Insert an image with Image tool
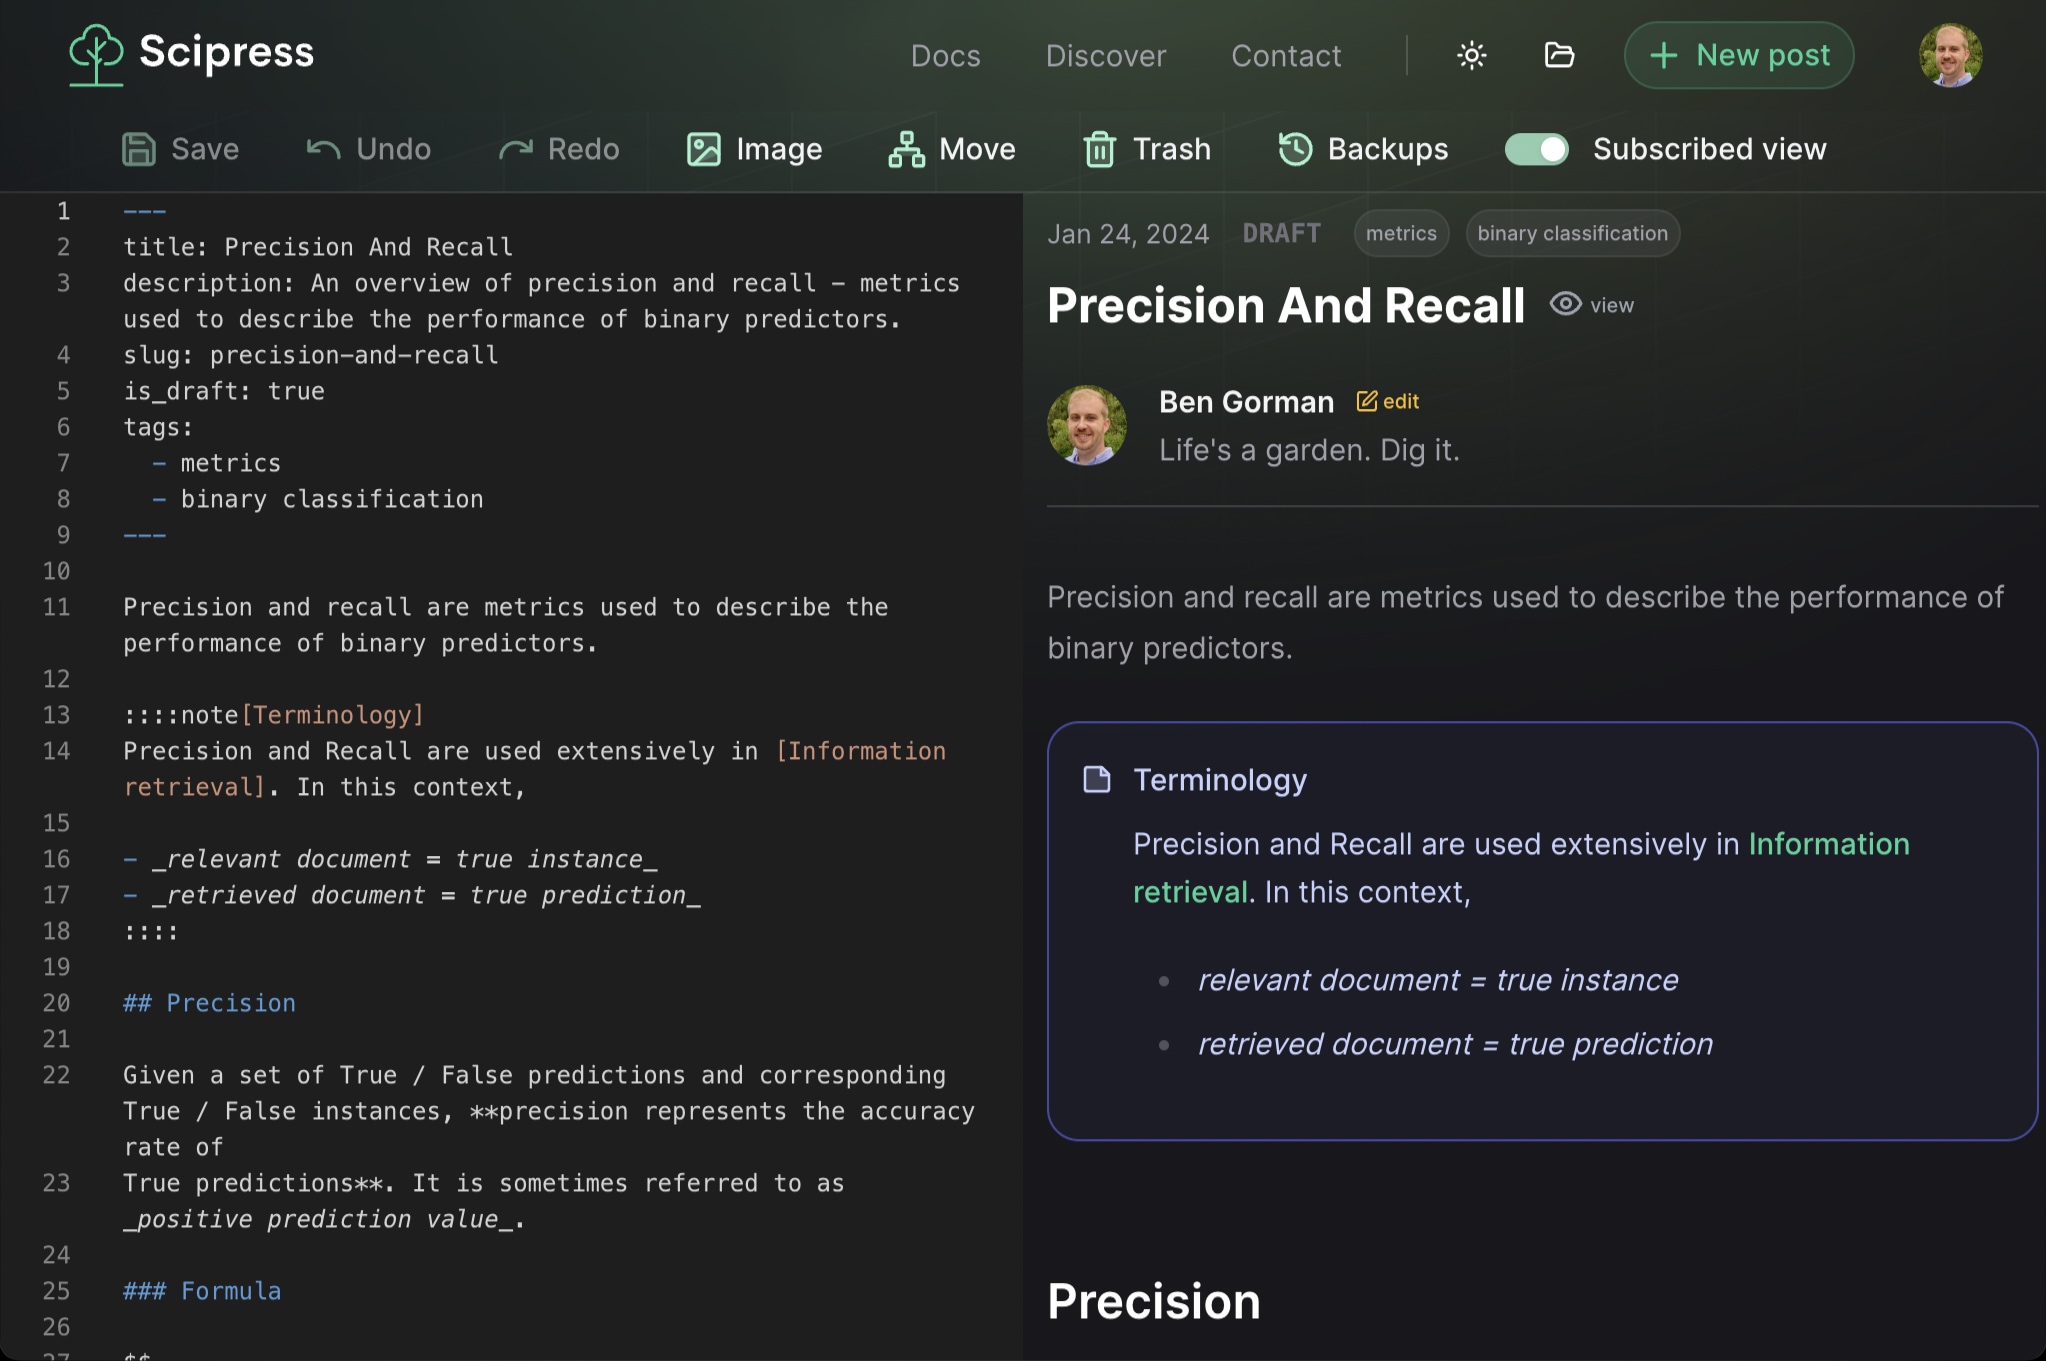The width and height of the screenshot is (2046, 1361). pos(755,149)
